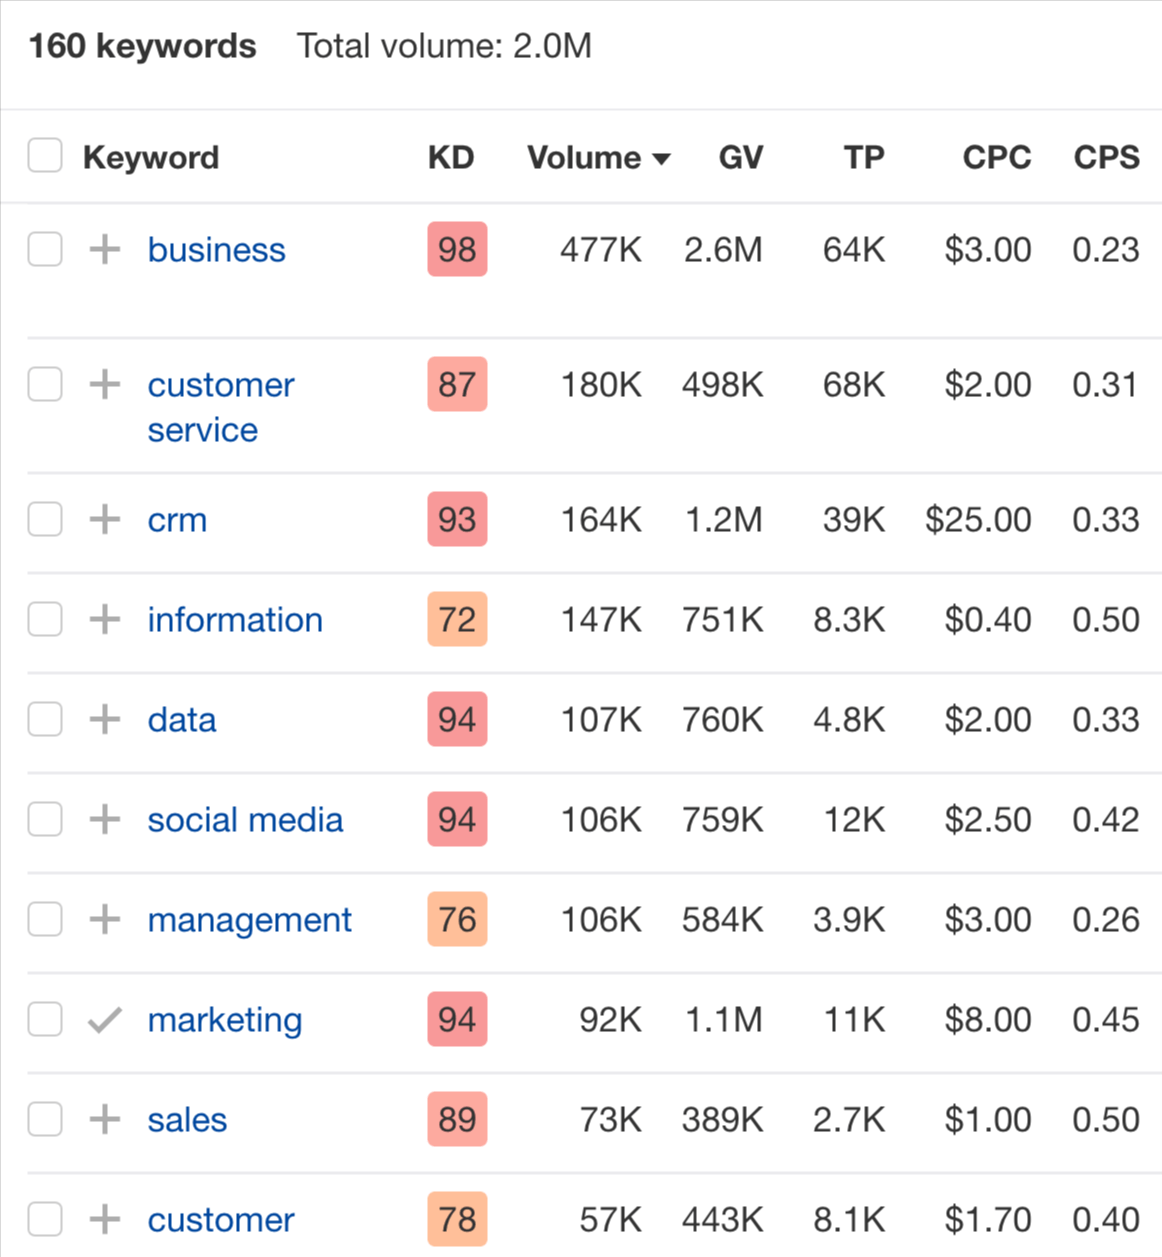Click the plus icon beside "information"
1162x1257 pixels.
103,619
